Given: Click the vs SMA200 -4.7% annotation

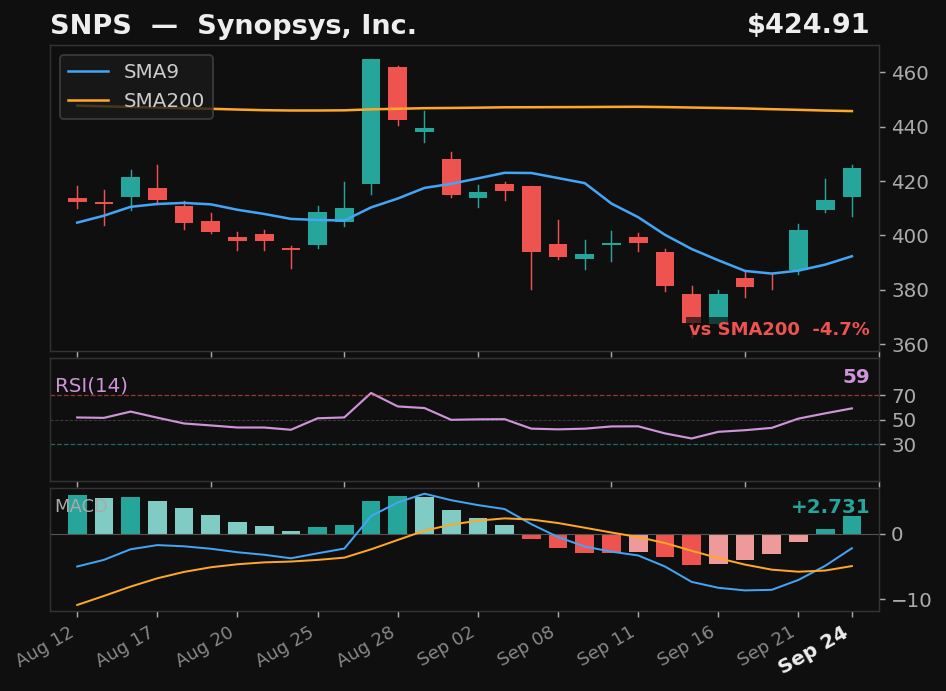Looking at the screenshot, I should (x=779, y=329).
